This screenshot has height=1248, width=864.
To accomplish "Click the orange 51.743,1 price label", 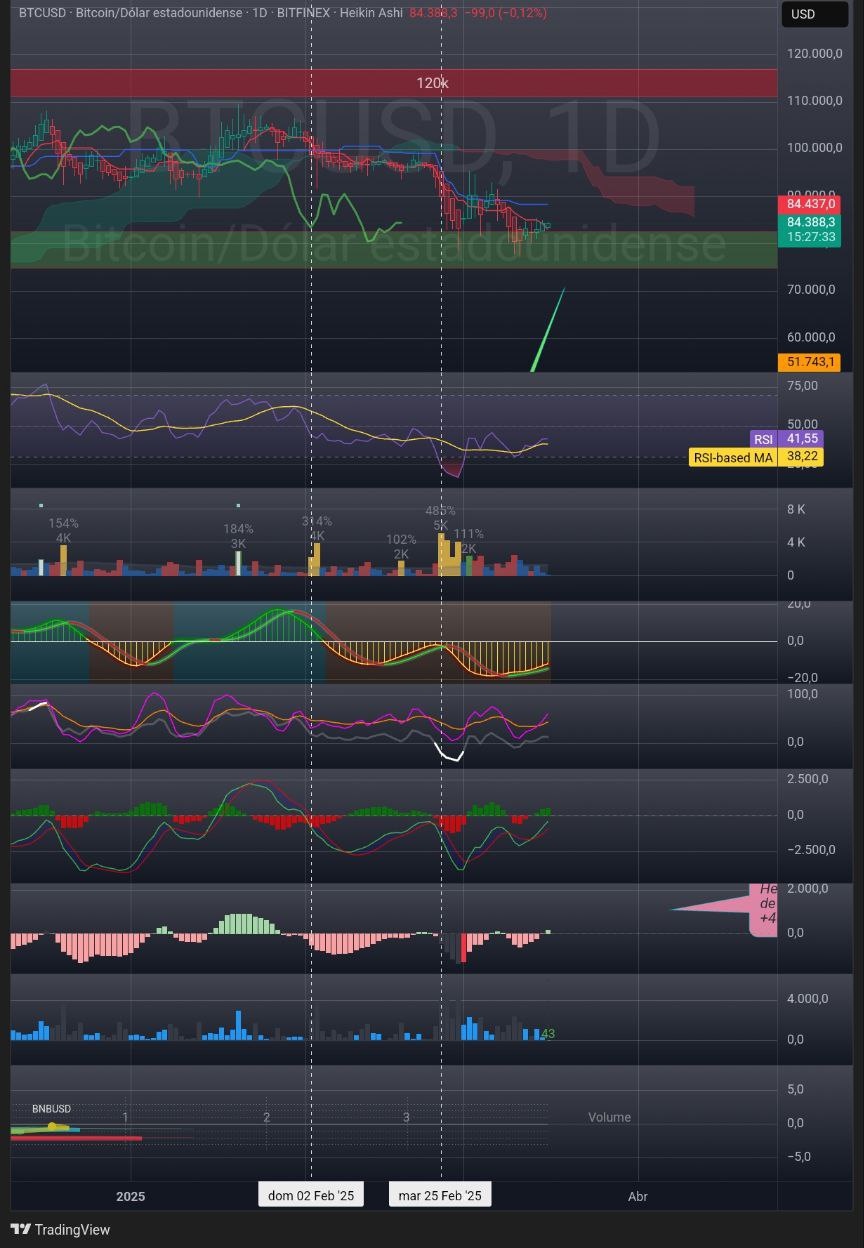I will click(809, 362).
